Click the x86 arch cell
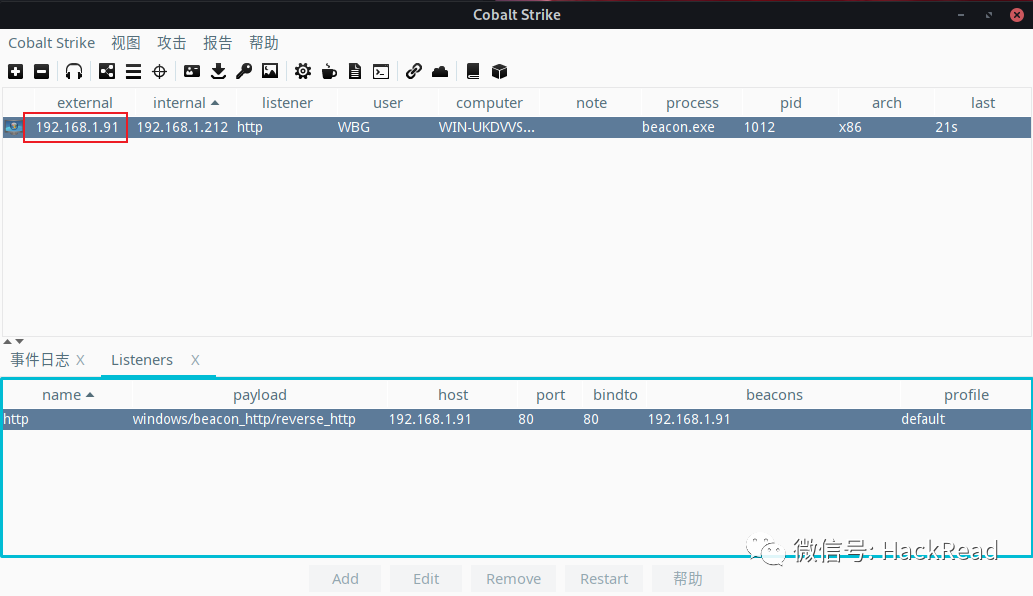The width and height of the screenshot is (1033, 596). 850,127
